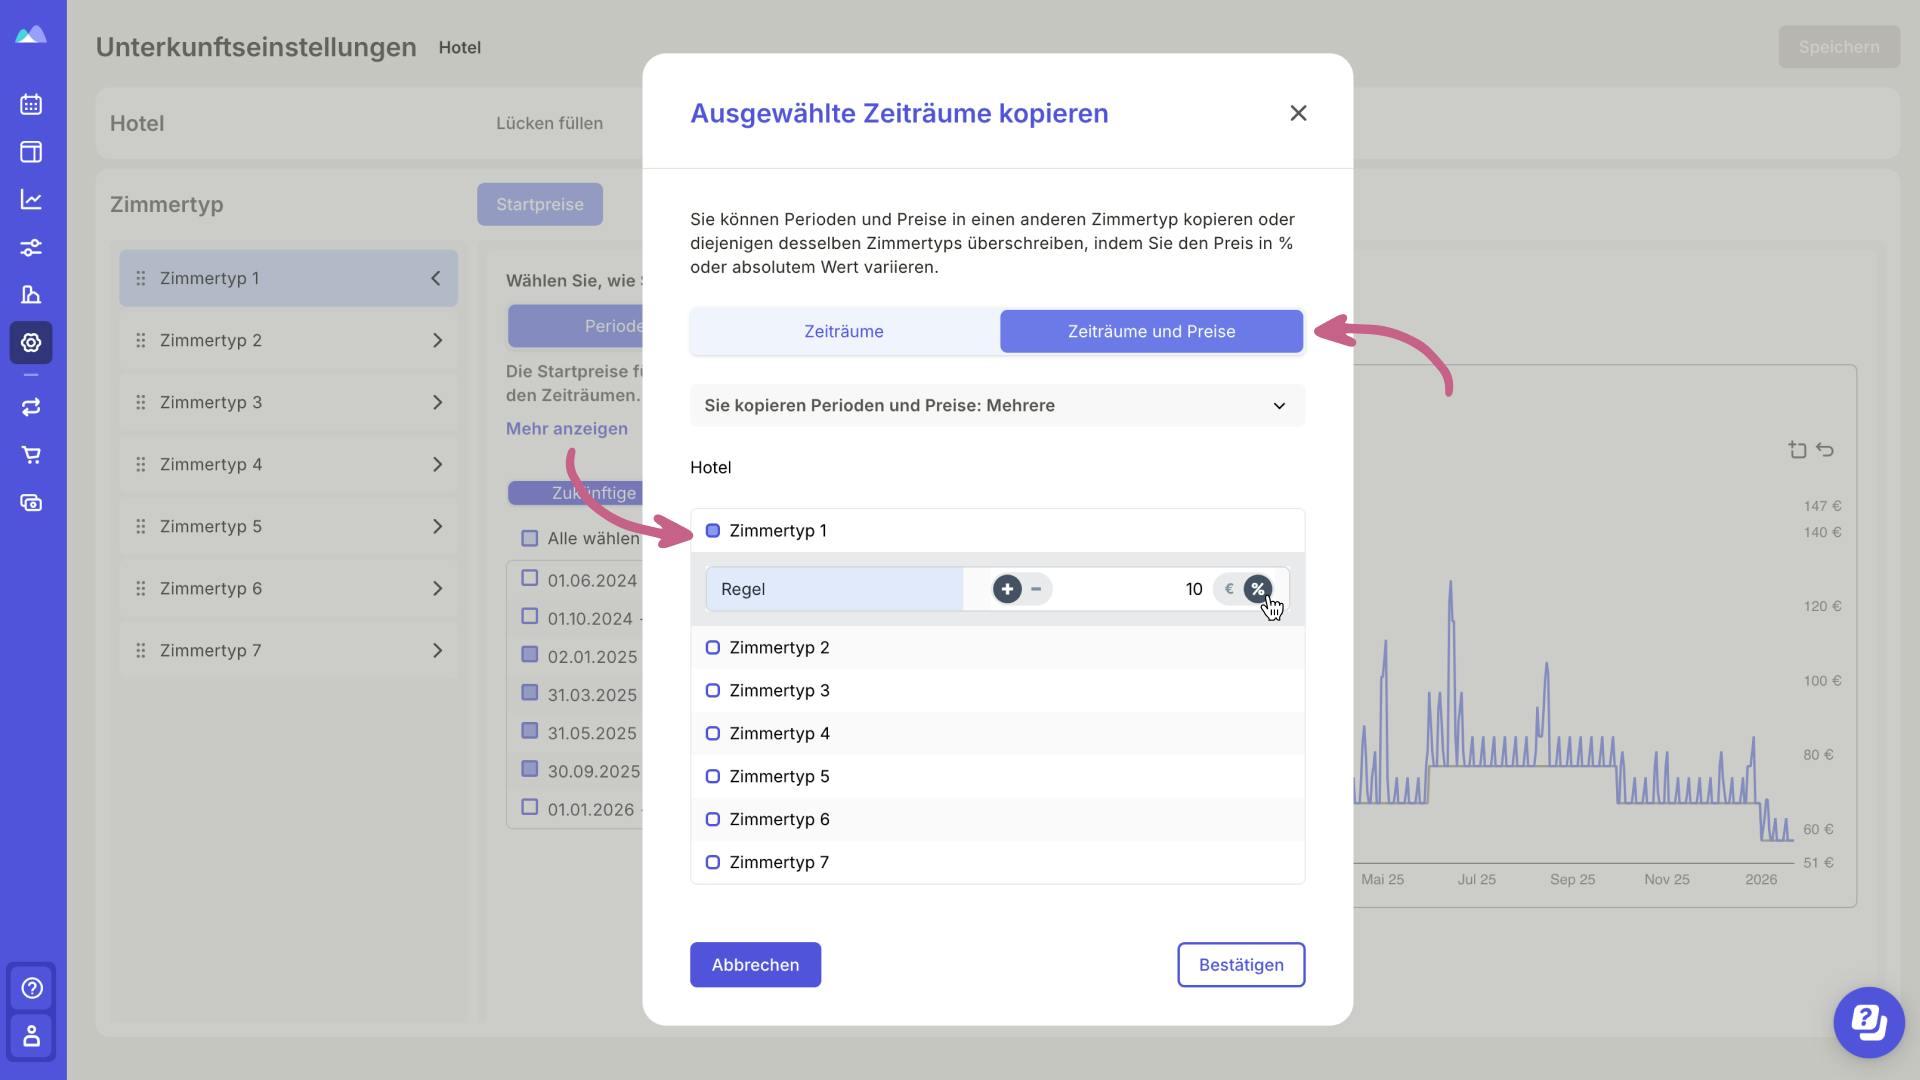
Task: Check Zimmertyp 3 in dialog list
Action: [713, 691]
